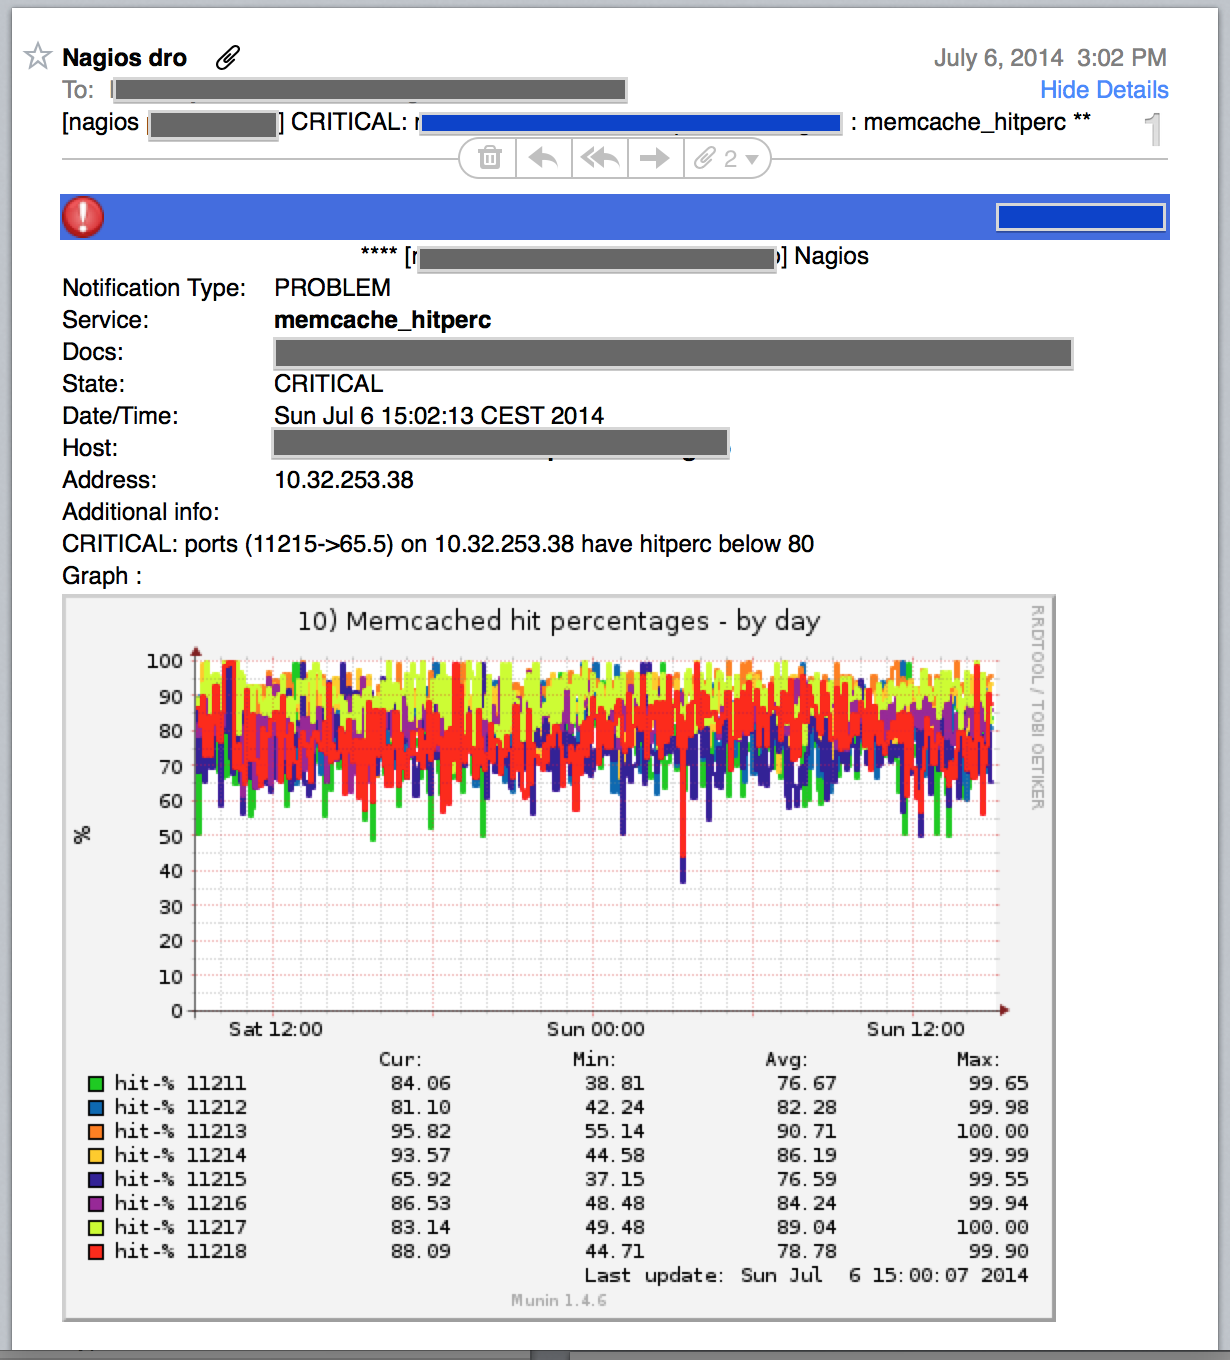This screenshot has height=1360, width=1230.
Task: Click the paperclip icon next to sender name
Action: pyautogui.click(x=228, y=58)
